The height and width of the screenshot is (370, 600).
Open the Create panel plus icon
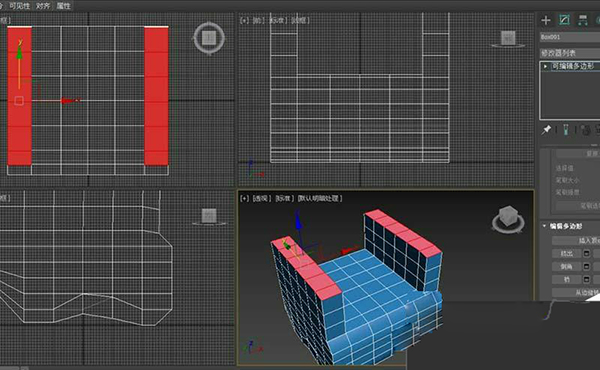(546, 20)
